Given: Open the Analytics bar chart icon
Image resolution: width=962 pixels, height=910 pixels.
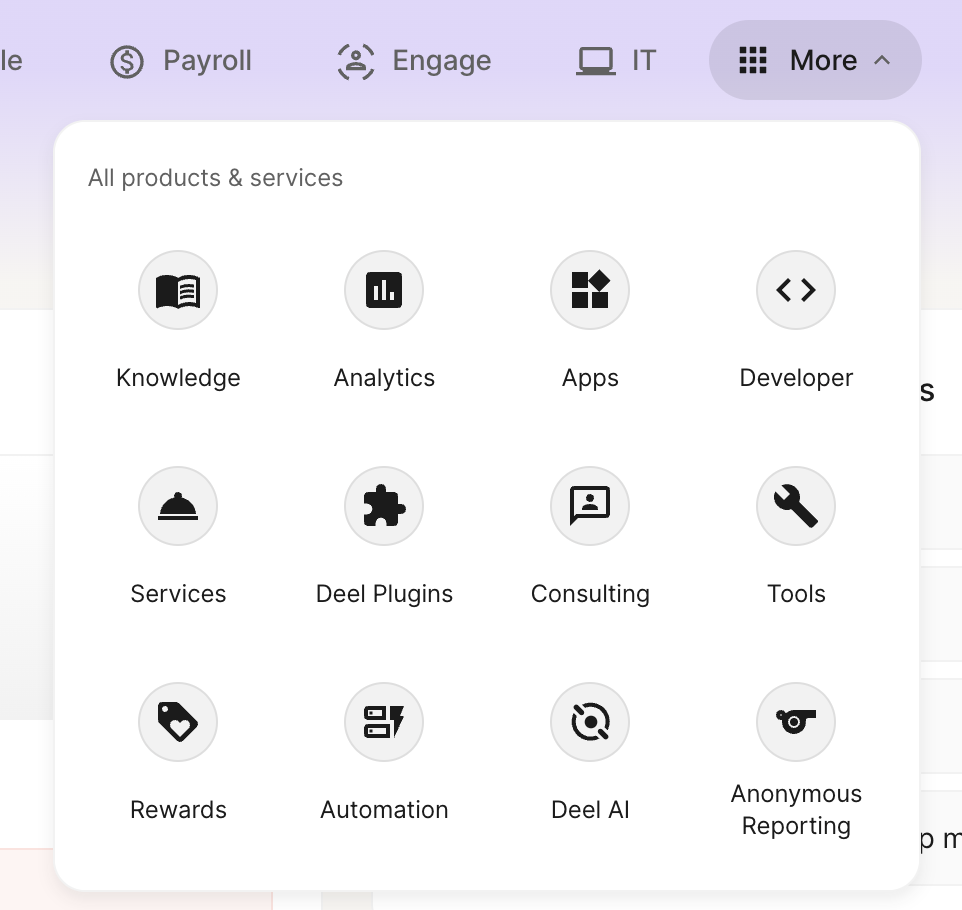Looking at the screenshot, I should [x=384, y=290].
